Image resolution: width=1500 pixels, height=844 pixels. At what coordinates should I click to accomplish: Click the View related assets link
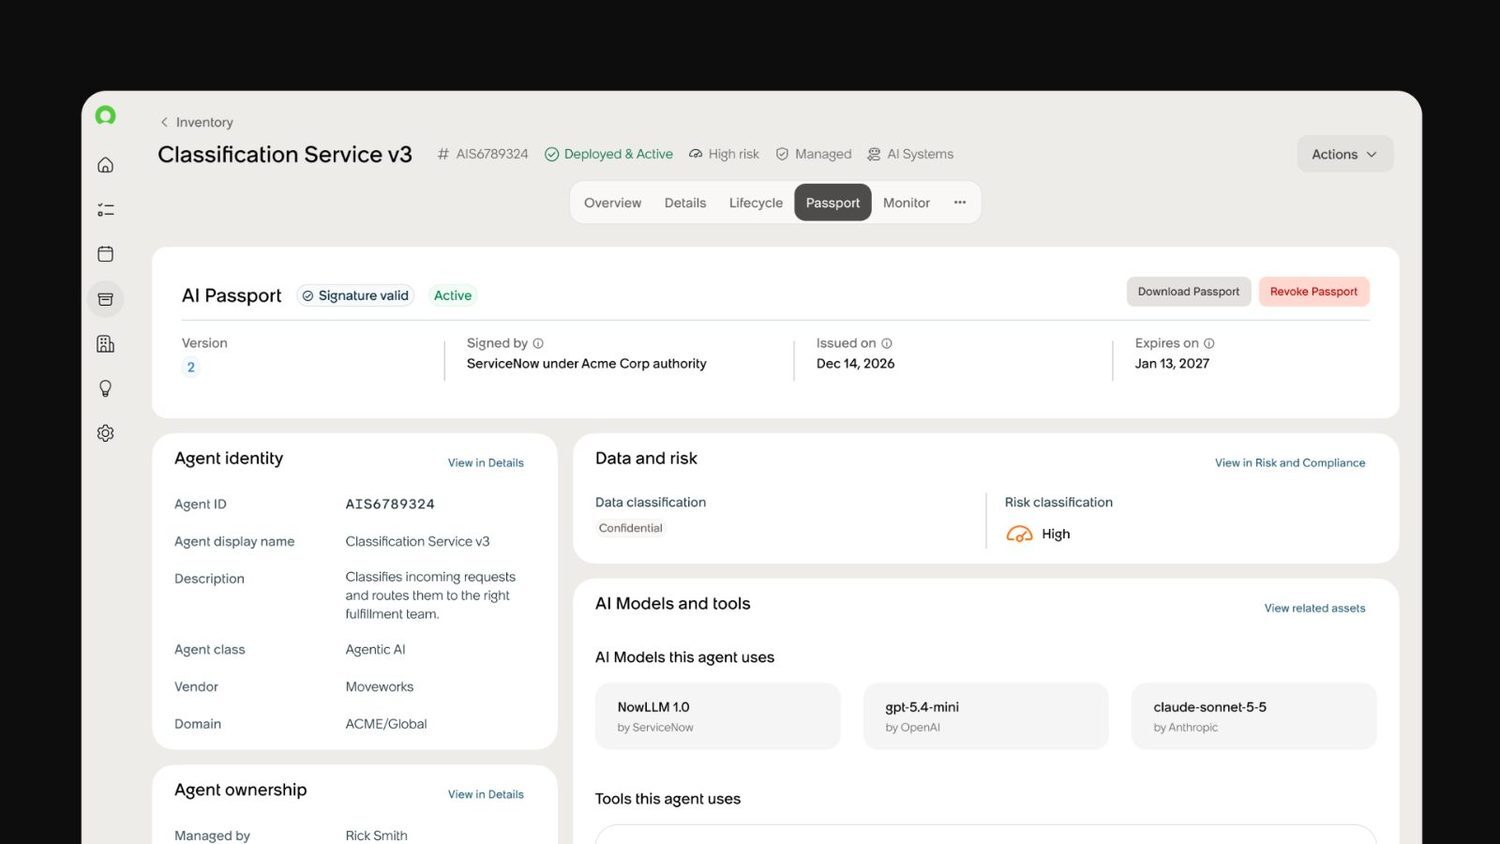pos(1315,608)
